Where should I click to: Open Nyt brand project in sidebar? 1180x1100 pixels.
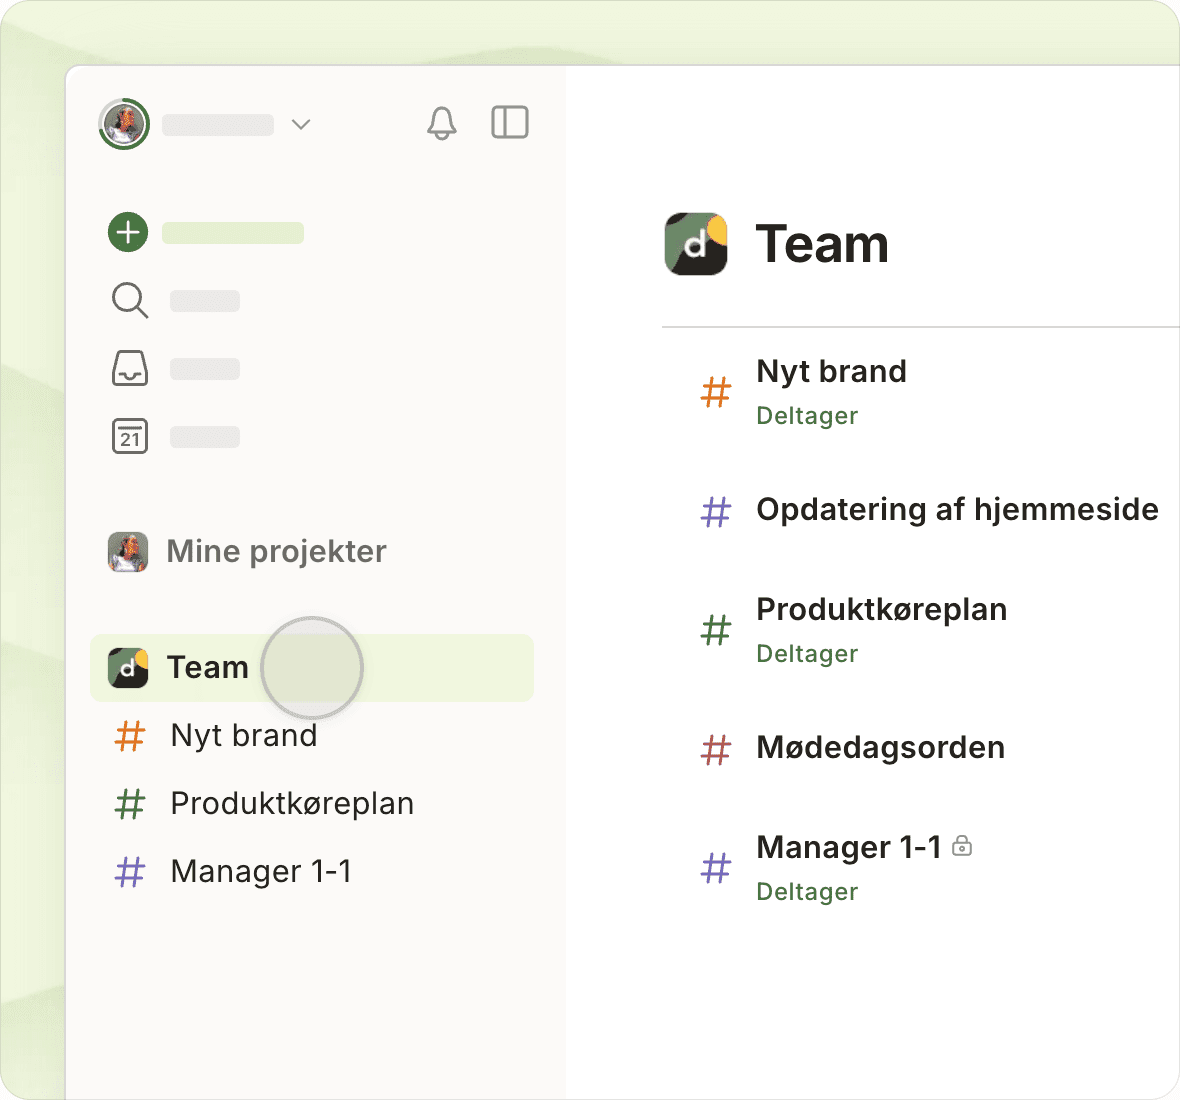click(x=244, y=735)
